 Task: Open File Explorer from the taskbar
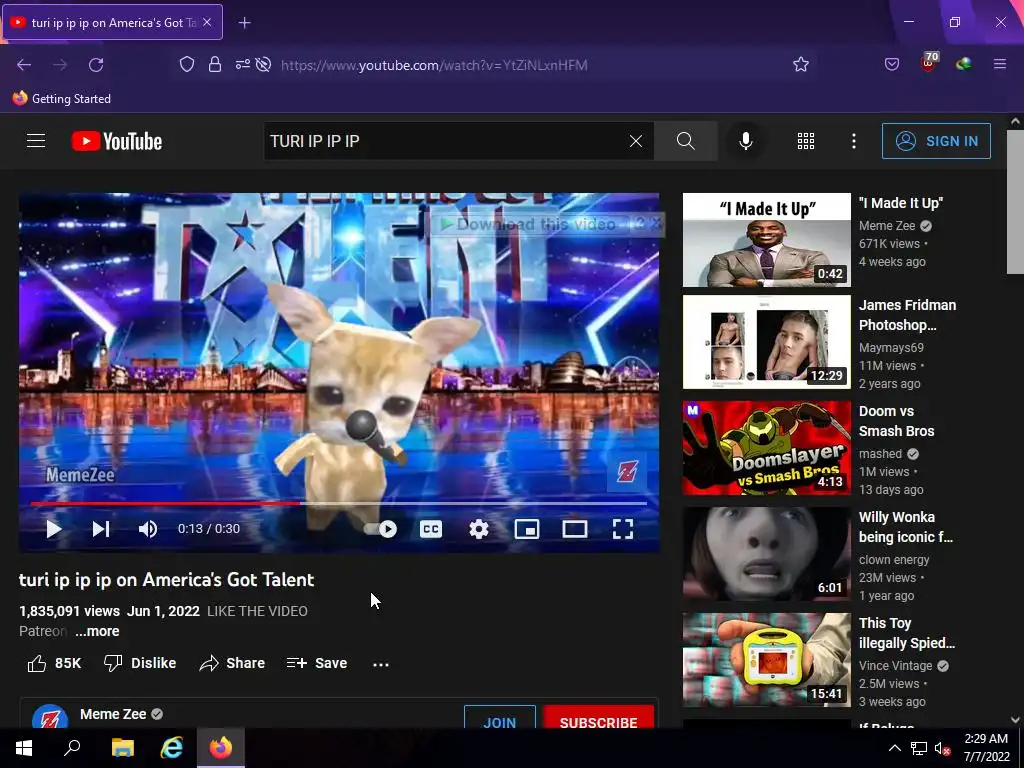122,748
